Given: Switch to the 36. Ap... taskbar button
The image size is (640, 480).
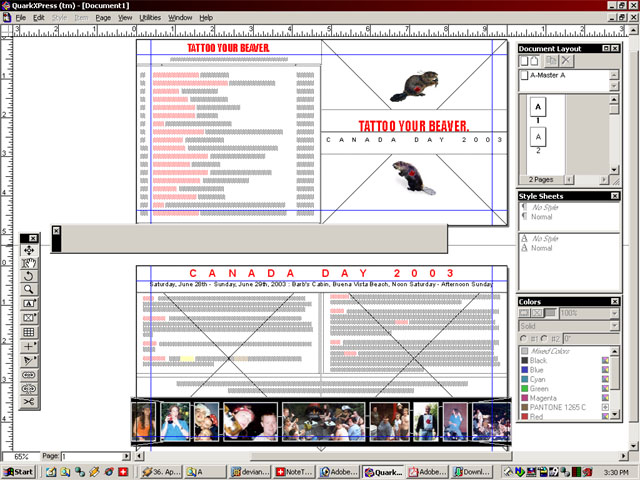Looking at the screenshot, I should click(161, 472).
